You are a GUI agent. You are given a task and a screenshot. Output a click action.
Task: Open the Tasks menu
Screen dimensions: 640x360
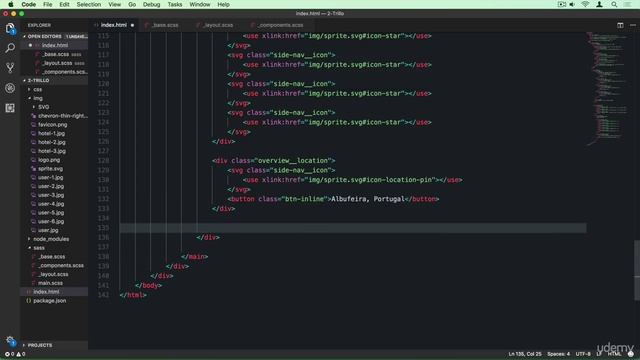pyautogui.click(x=175, y=4)
